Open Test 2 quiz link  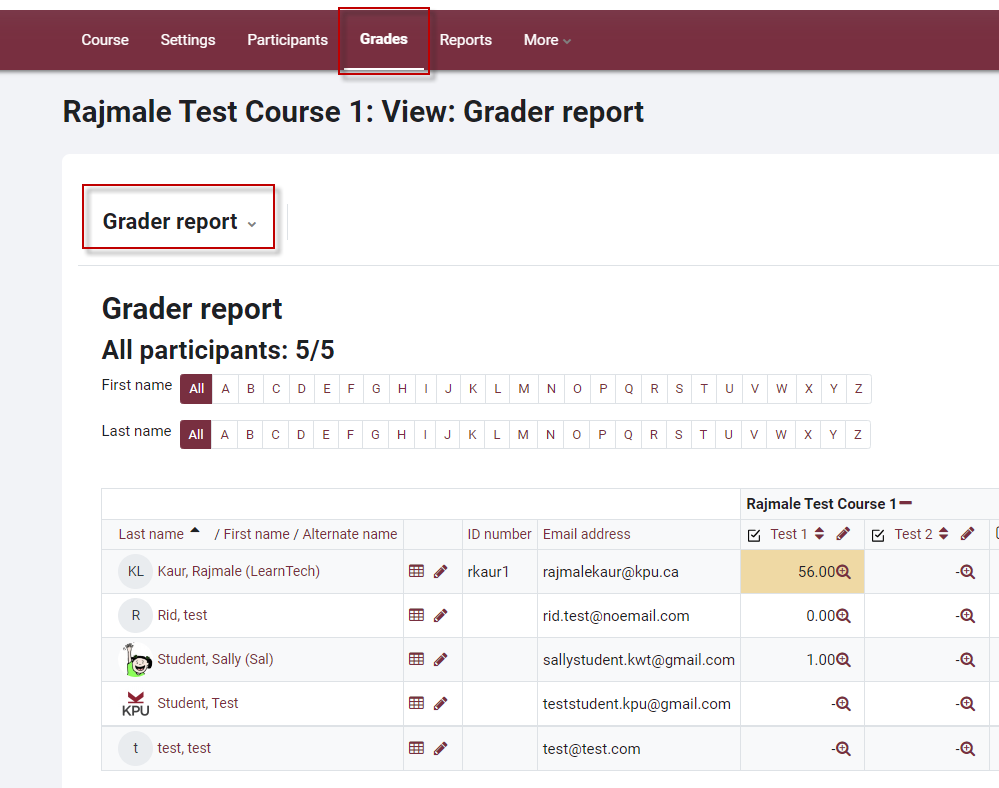[913, 534]
